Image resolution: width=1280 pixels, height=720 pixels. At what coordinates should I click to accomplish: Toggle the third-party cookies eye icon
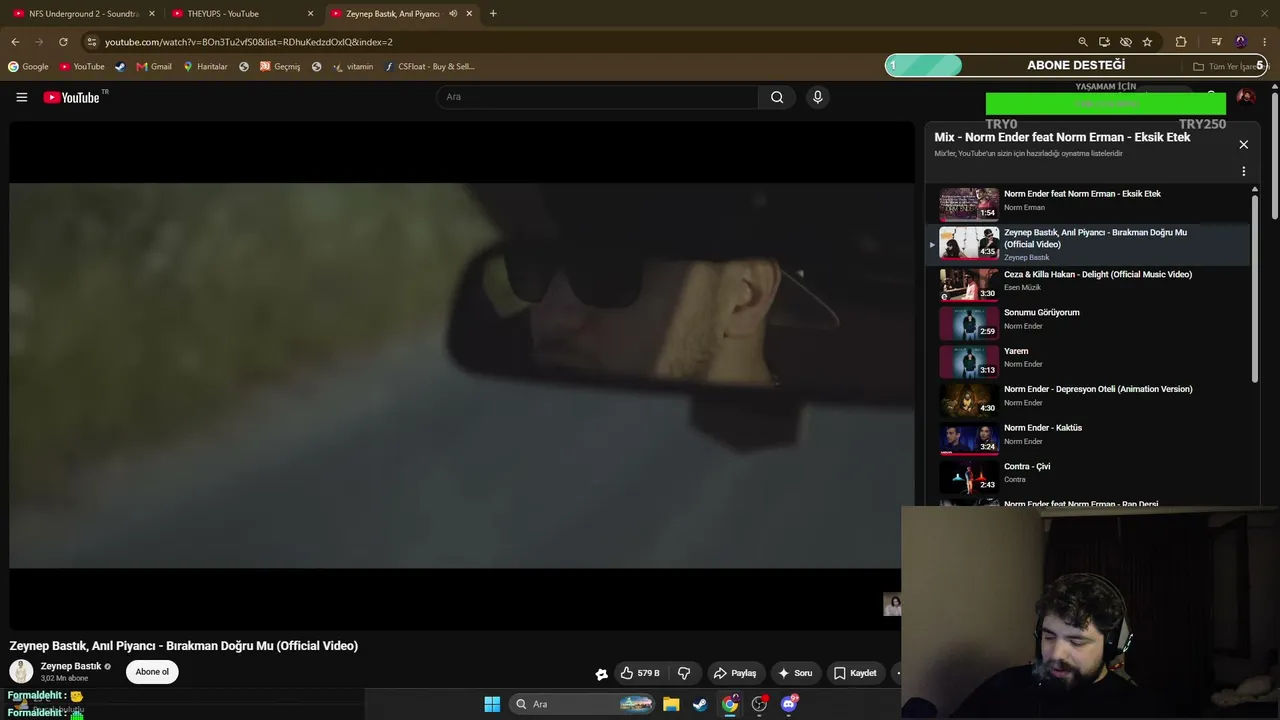[1126, 42]
